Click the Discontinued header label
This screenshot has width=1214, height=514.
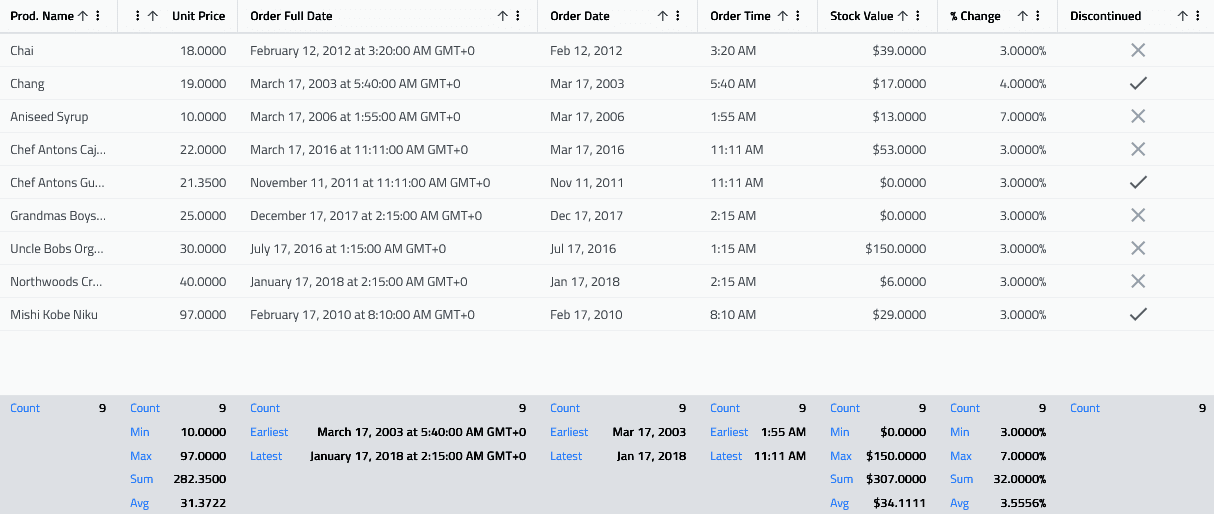pyautogui.click(x=1106, y=16)
